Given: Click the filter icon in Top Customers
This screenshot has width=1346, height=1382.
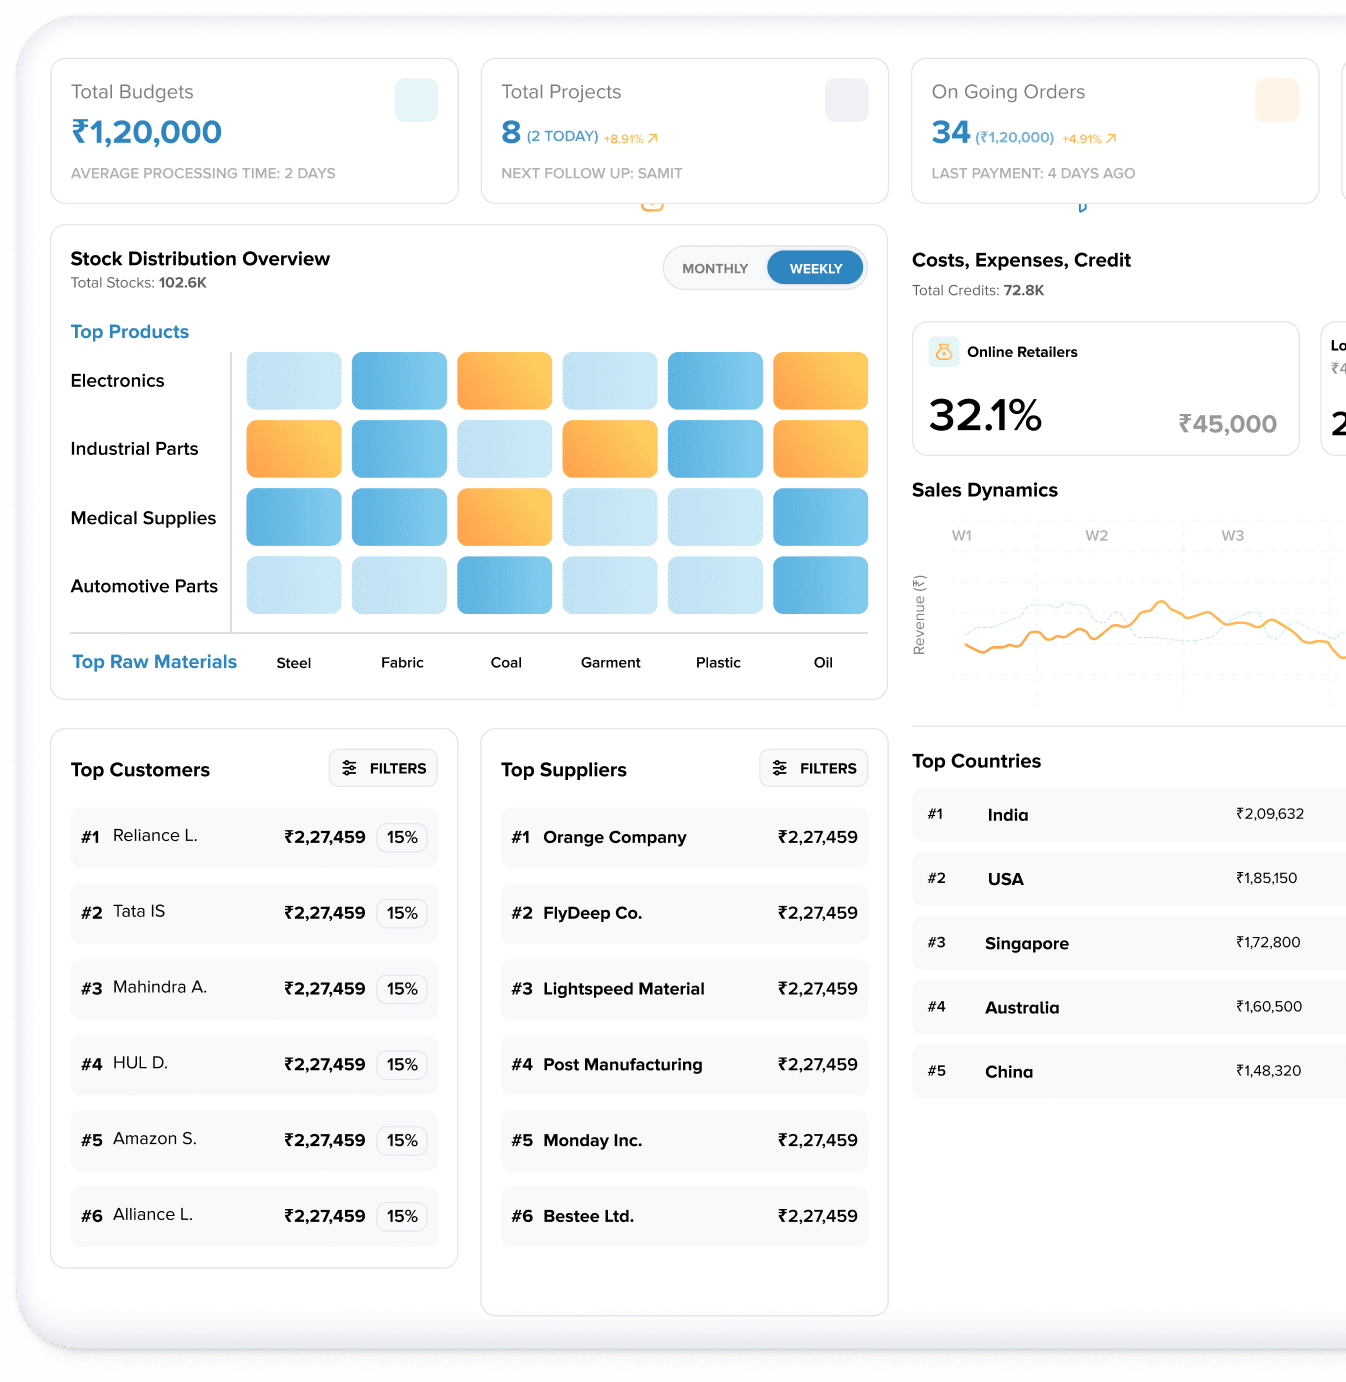Looking at the screenshot, I should pos(350,767).
